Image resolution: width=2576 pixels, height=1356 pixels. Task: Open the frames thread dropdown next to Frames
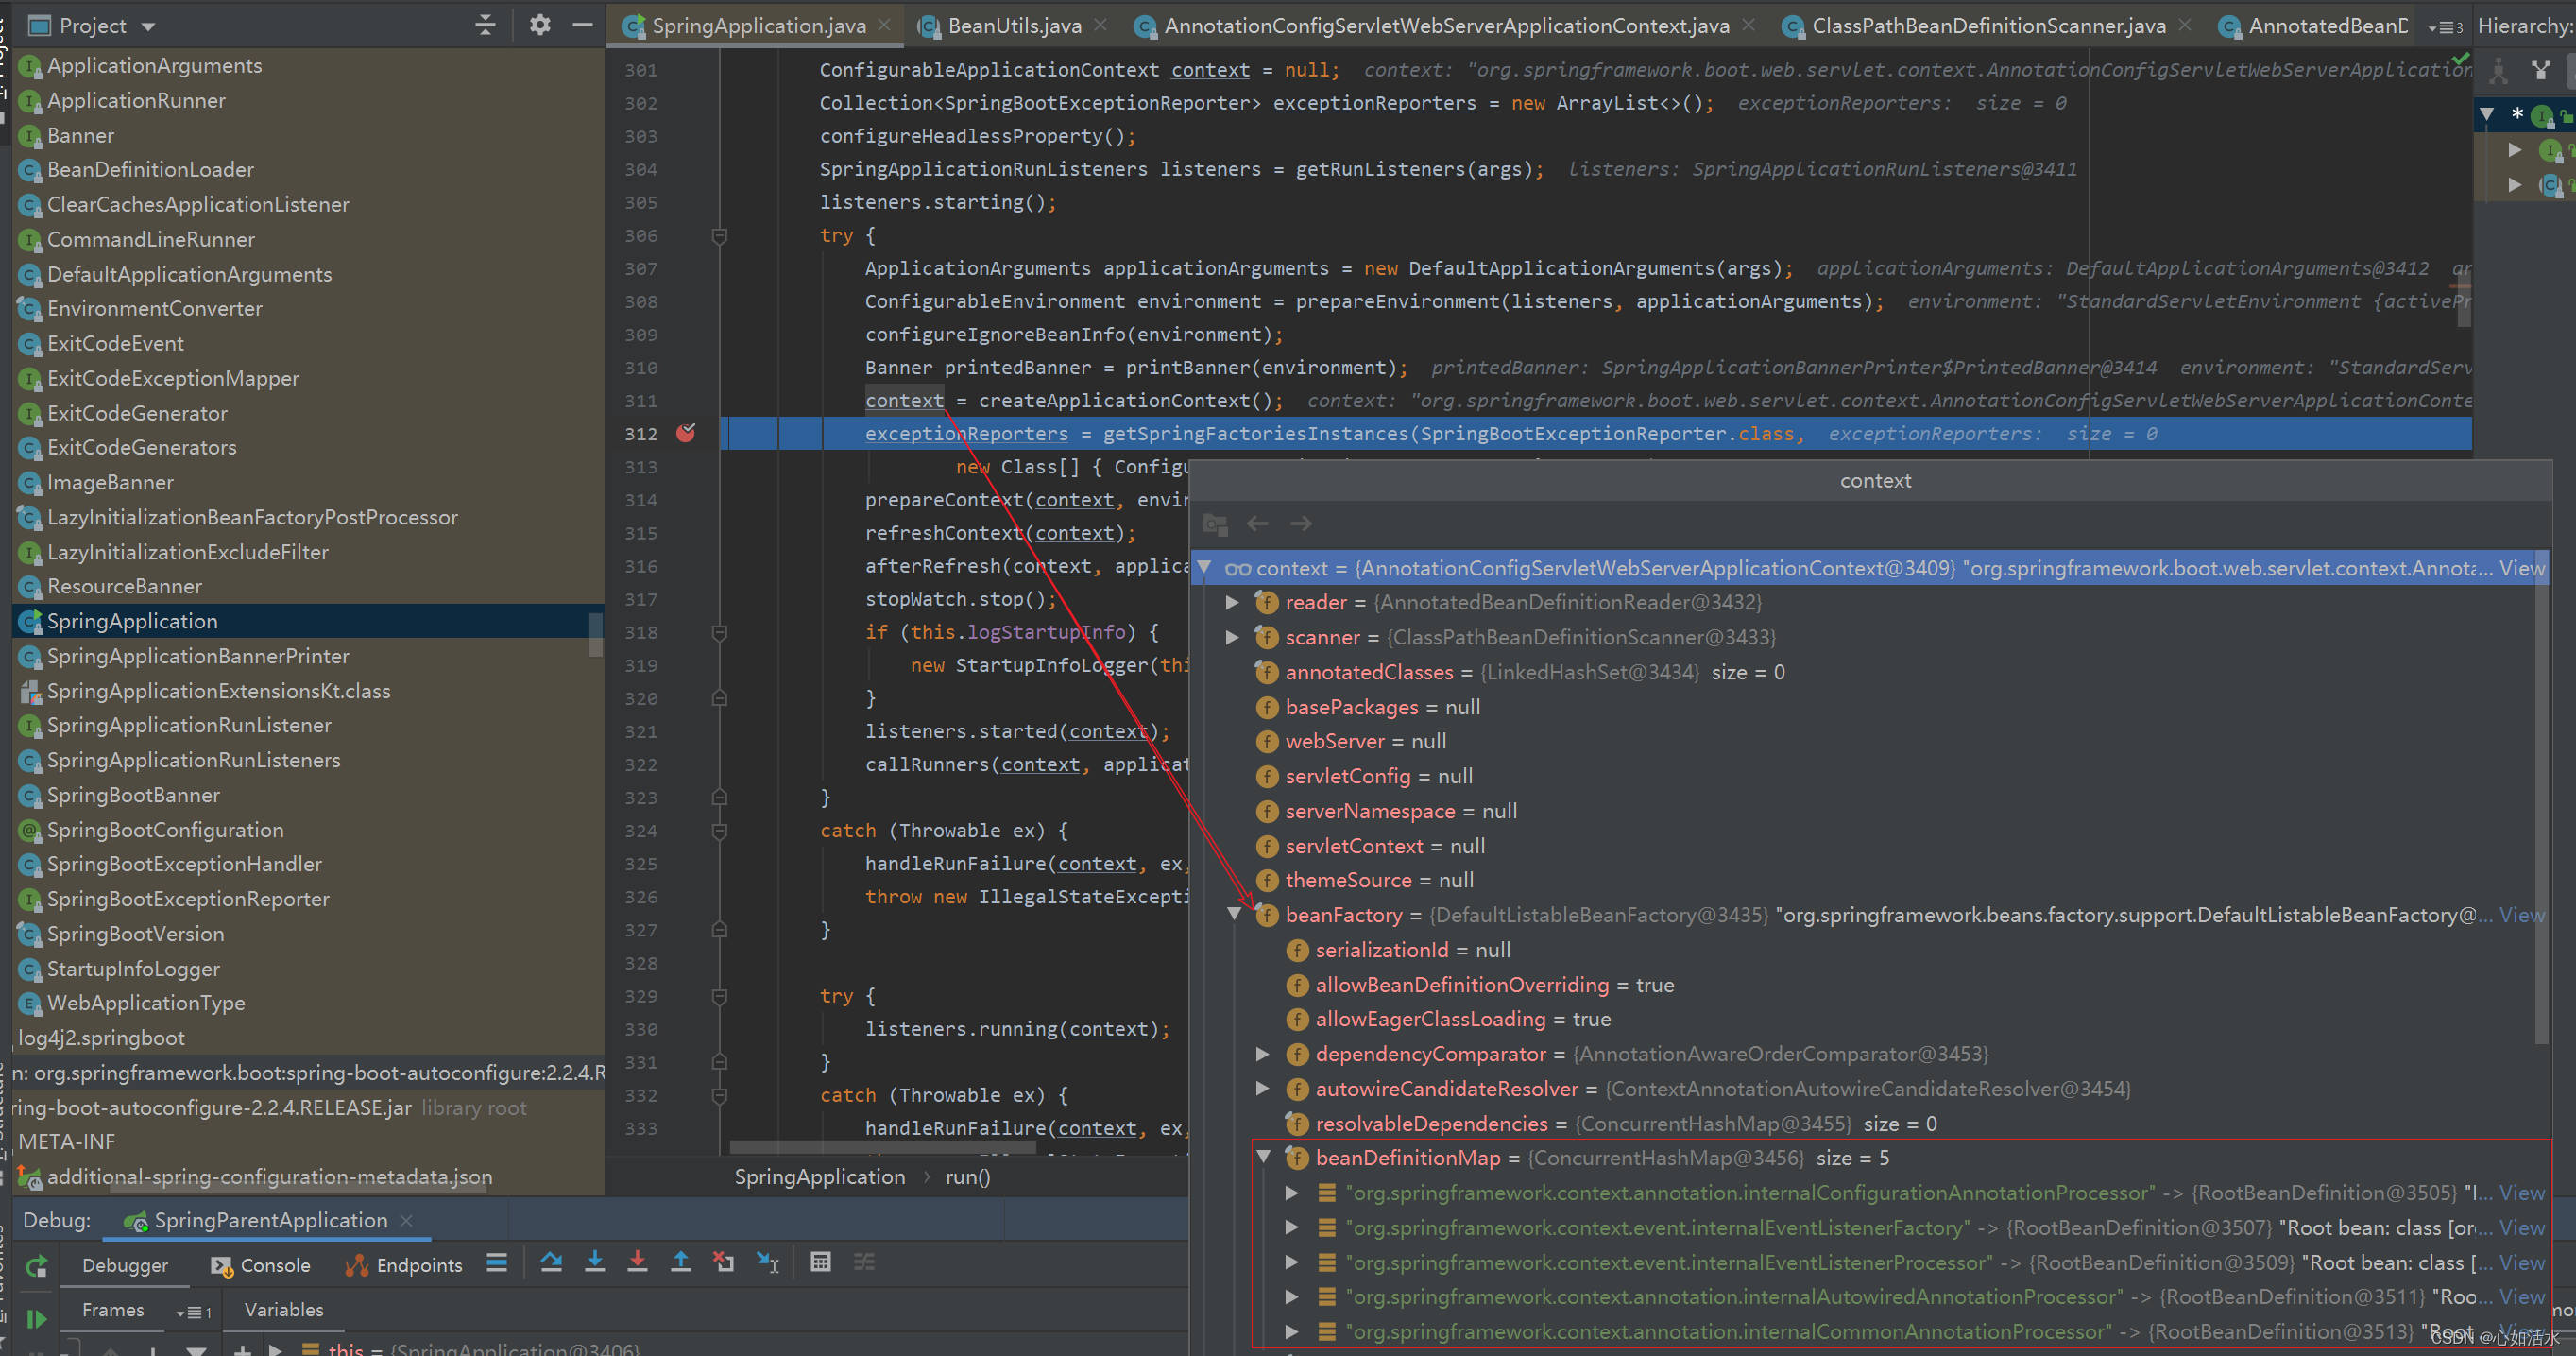point(193,1312)
